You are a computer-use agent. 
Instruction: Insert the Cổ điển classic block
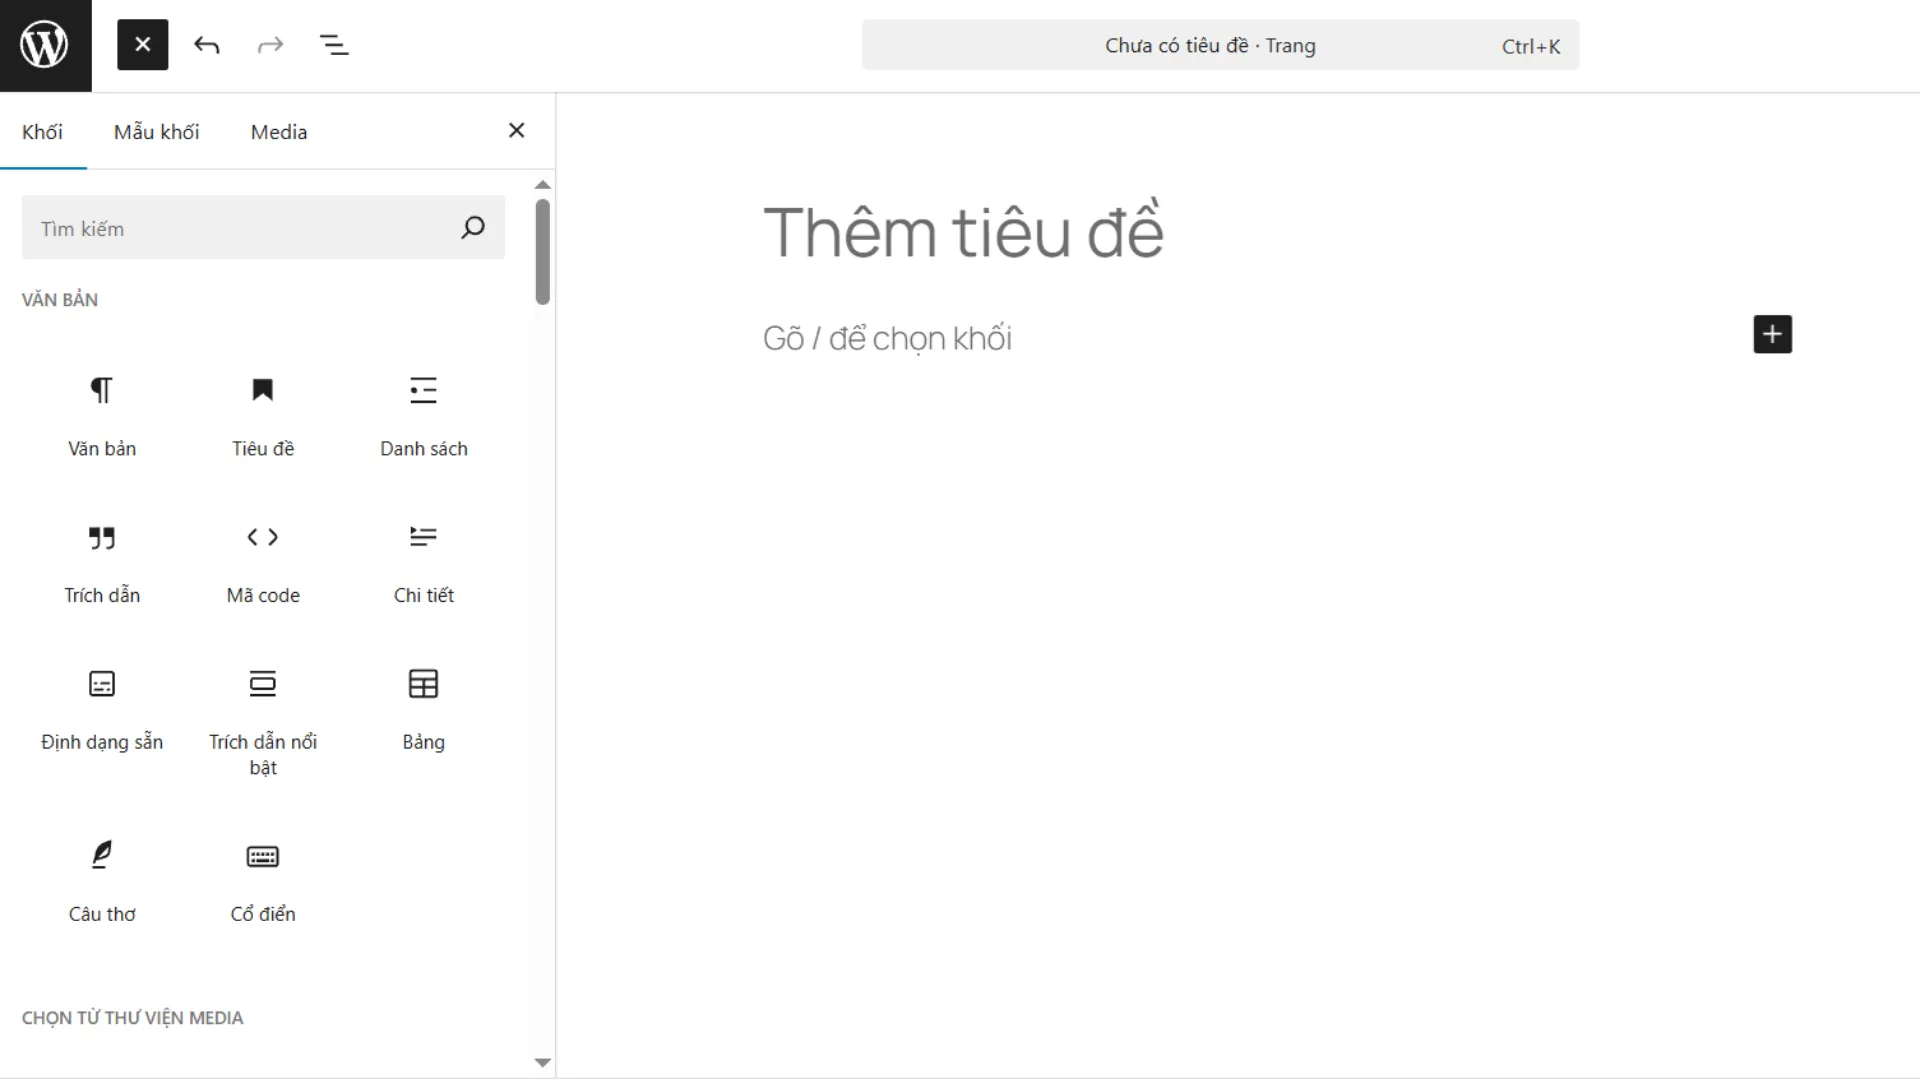(x=263, y=882)
